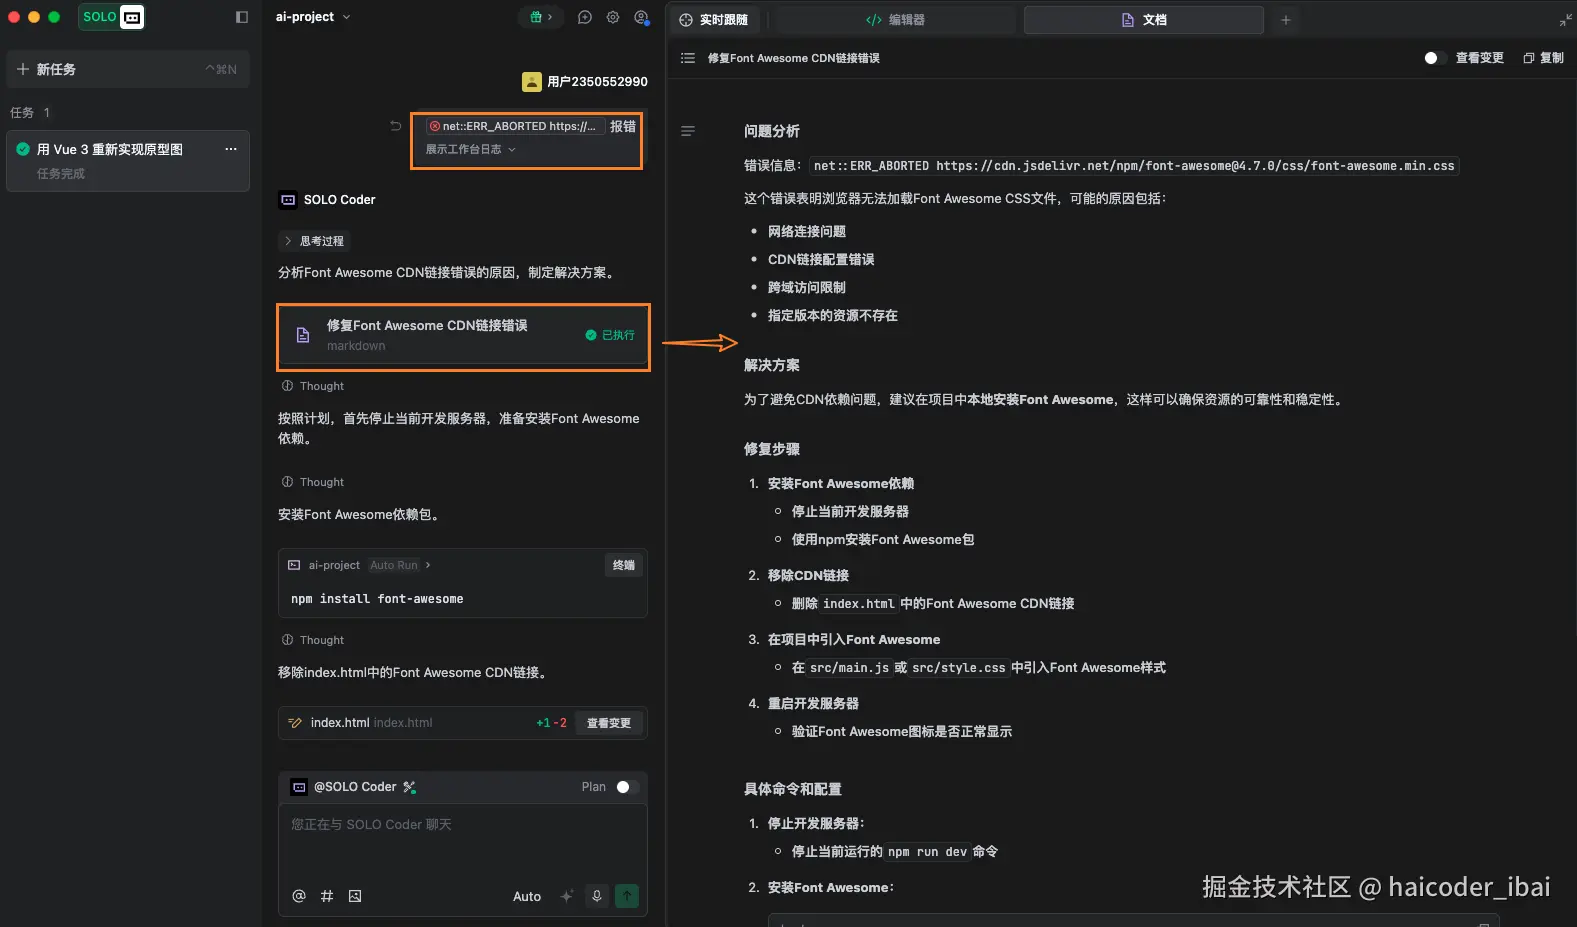Viewport: 1577px width, 927px height.
Task: Open the ai-project dropdown
Action: click(313, 17)
